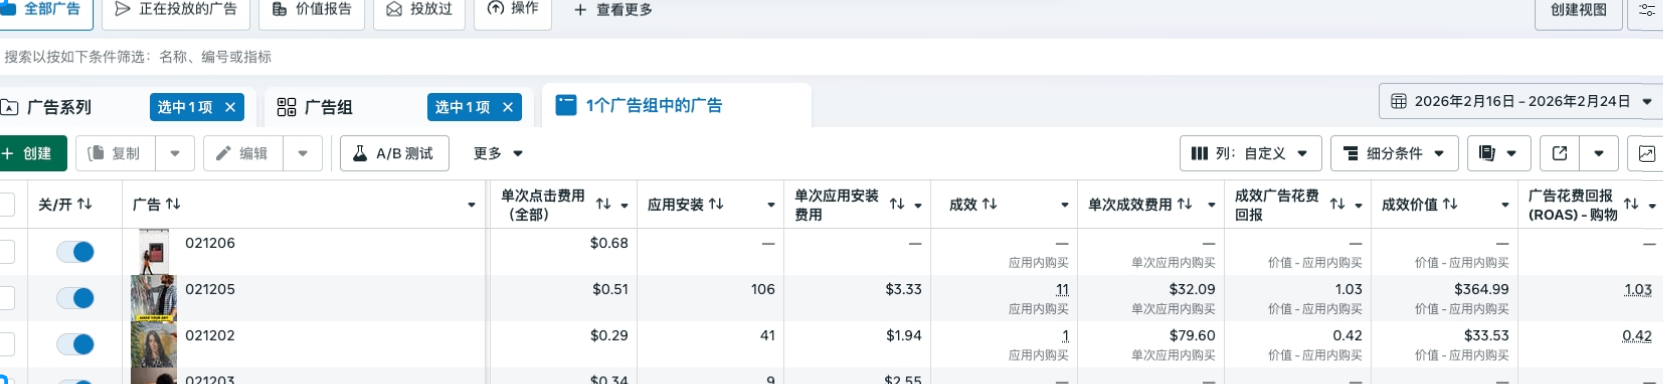Open the date range picker 2026年2月16日

pos(1521,101)
